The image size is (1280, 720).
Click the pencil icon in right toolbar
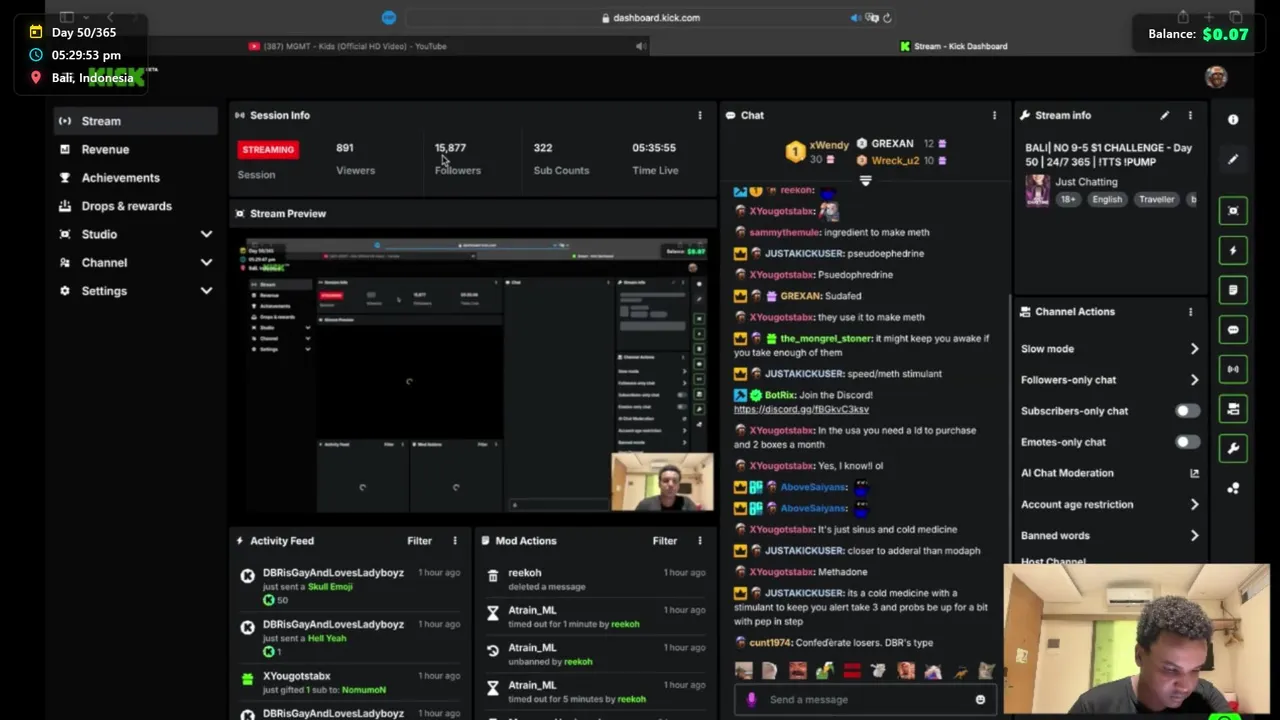coord(1233,159)
